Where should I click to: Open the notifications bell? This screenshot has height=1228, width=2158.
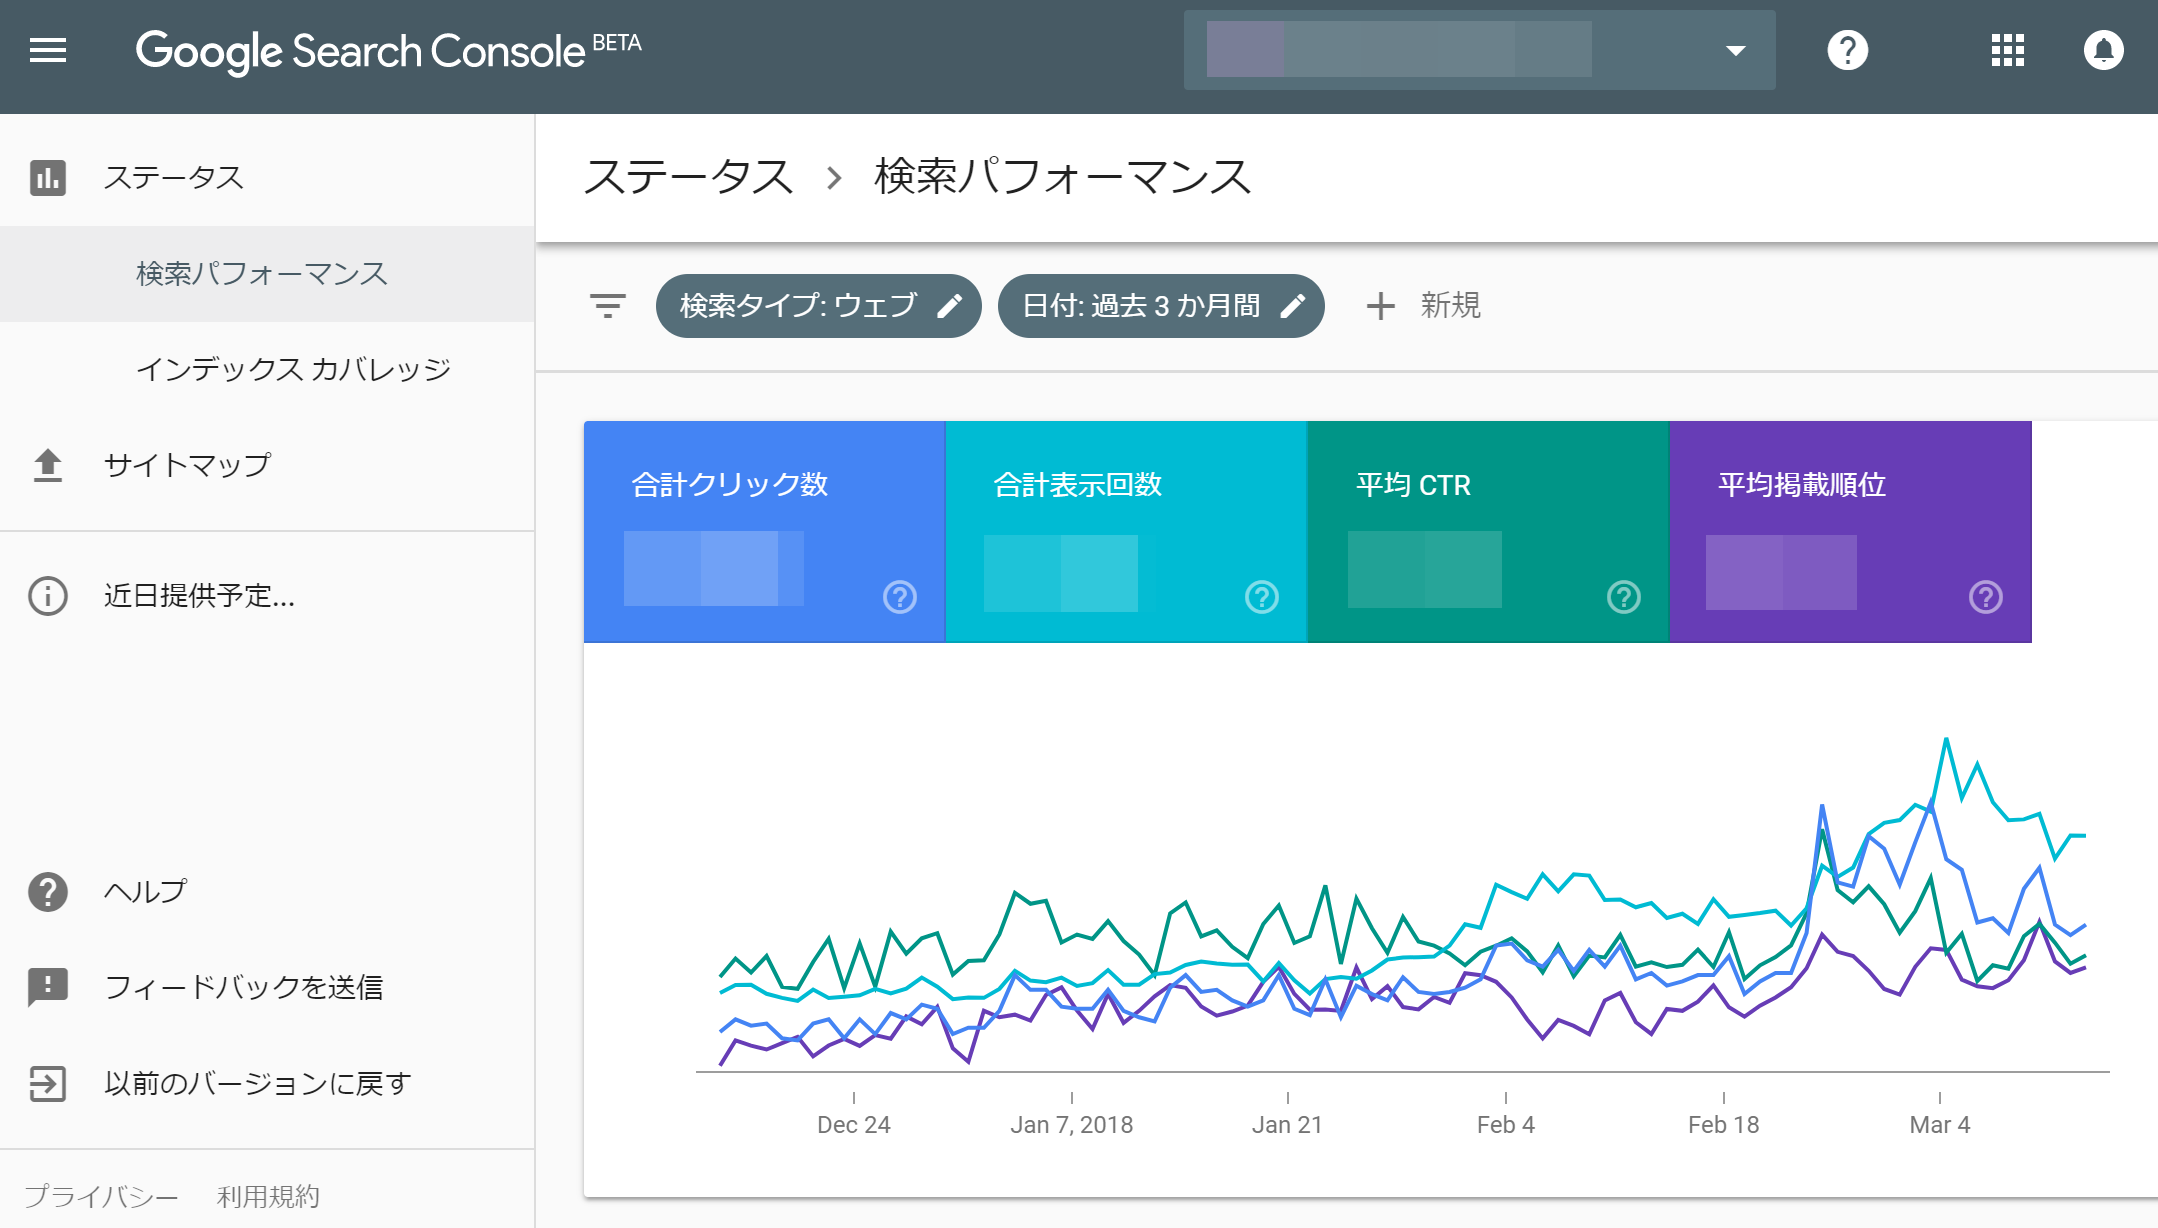pyautogui.click(x=2103, y=50)
